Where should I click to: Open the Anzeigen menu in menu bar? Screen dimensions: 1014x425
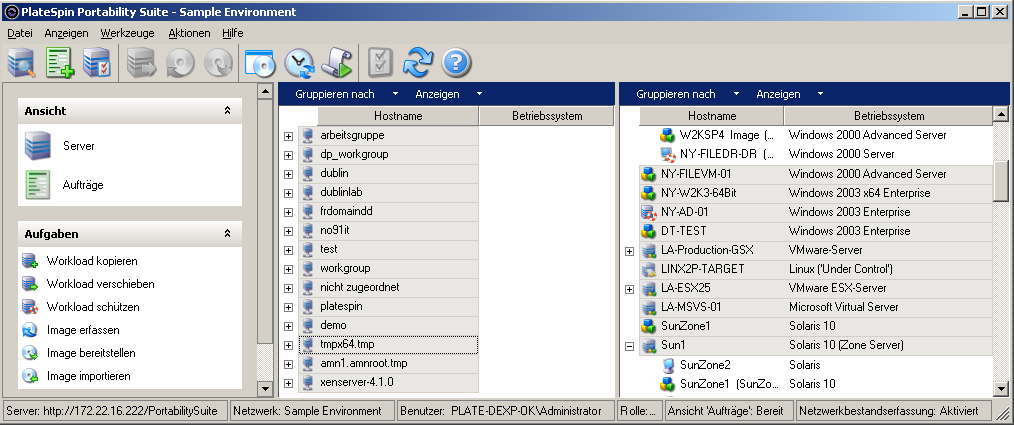click(66, 33)
